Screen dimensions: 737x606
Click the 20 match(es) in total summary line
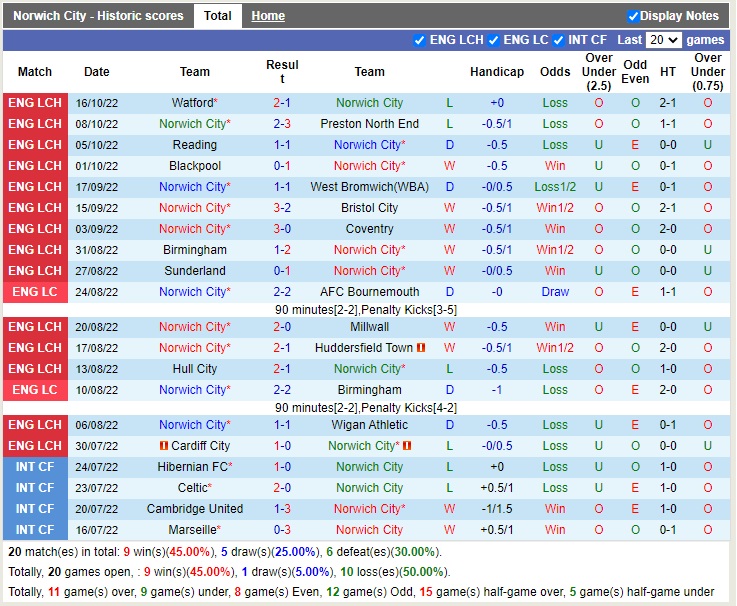[x=225, y=552]
